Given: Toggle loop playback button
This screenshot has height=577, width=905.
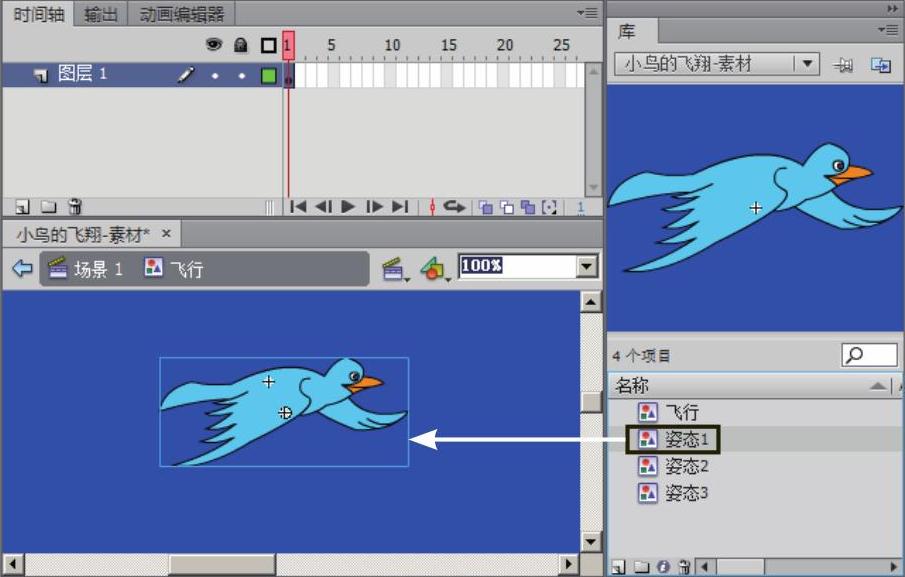Looking at the screenshot, I should [x=454, y=207].
